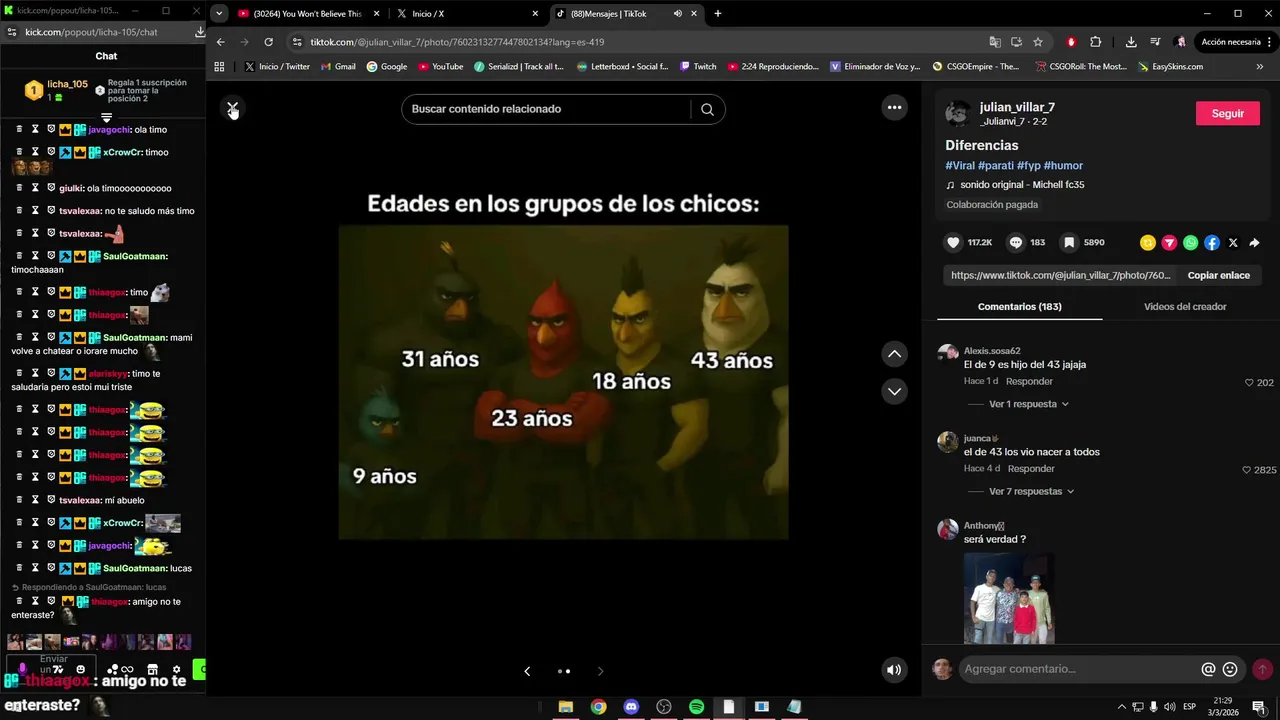The image size is (1280, 720).
Task: Close the TikTok photo viewer
Action: [232, 108]
